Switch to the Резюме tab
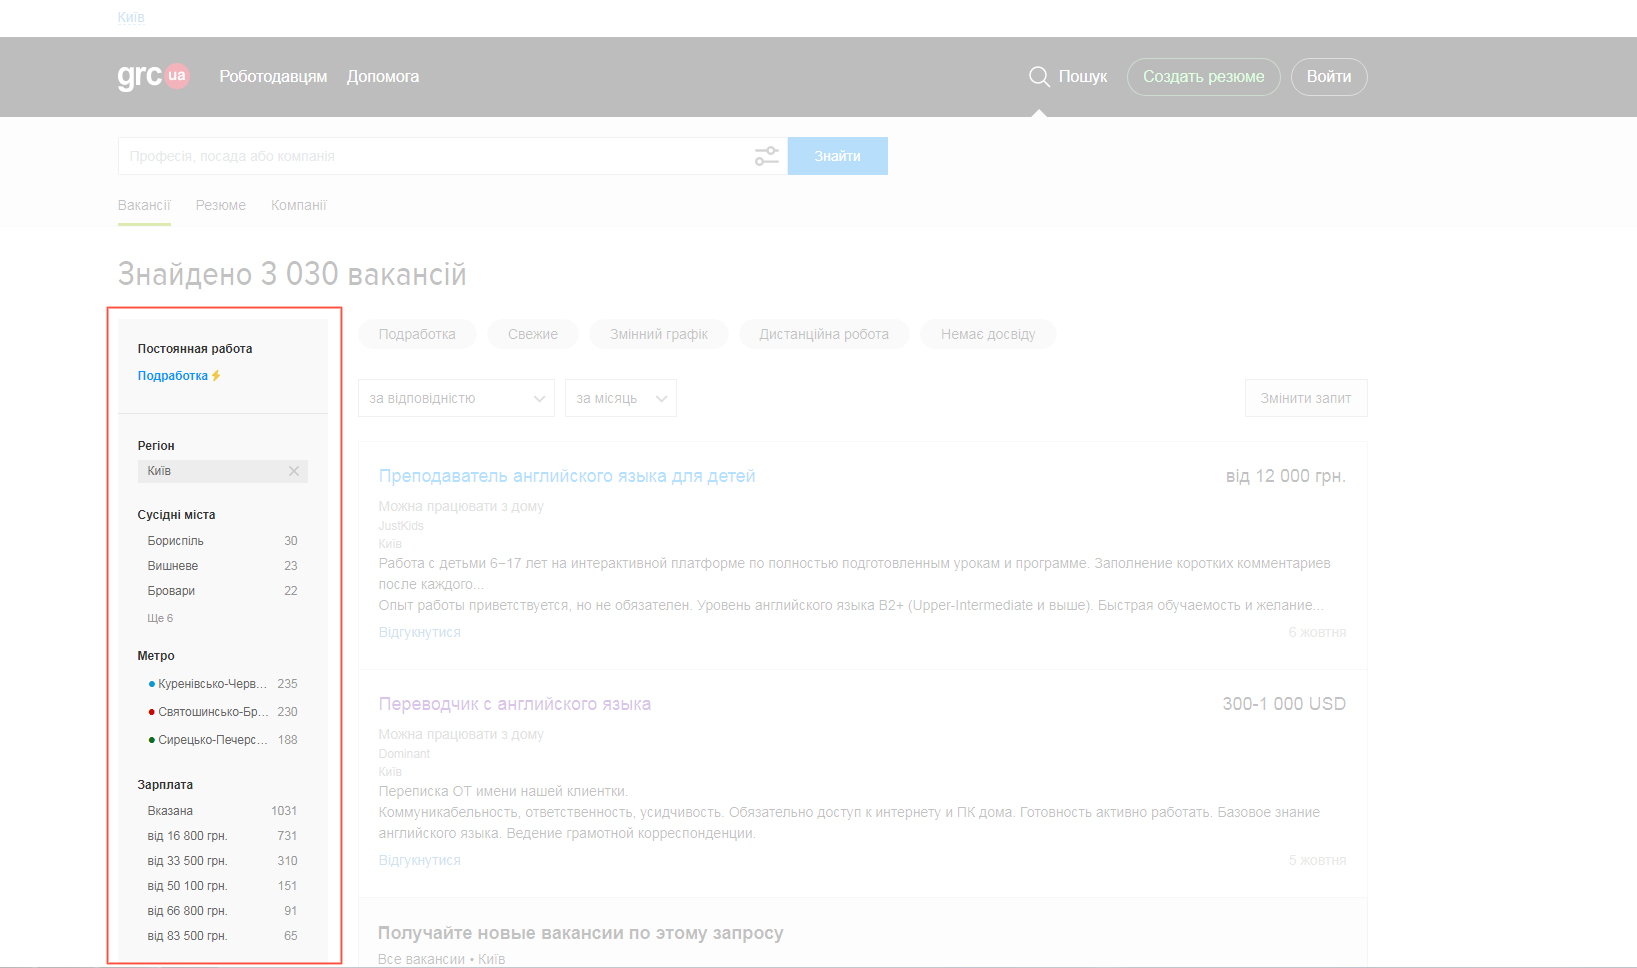The width and height of the screenshot is (1637, 968). point(220,205)
